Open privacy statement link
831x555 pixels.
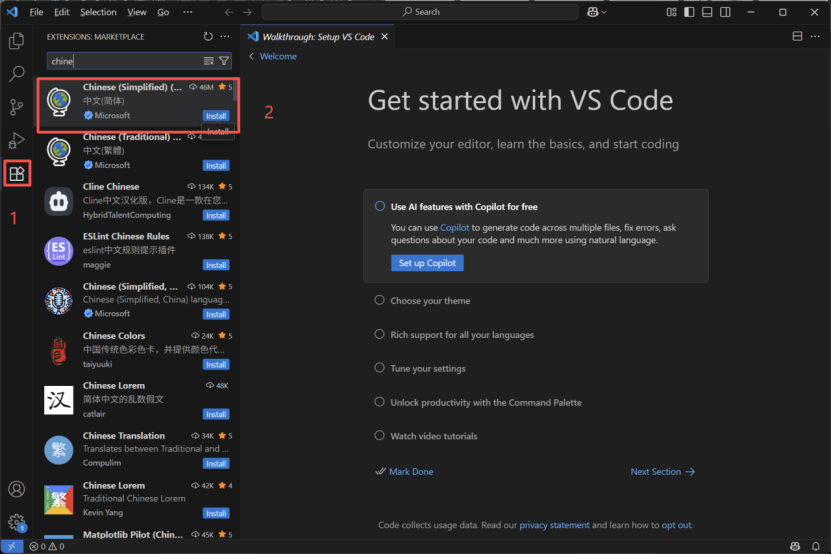point(554,525)
